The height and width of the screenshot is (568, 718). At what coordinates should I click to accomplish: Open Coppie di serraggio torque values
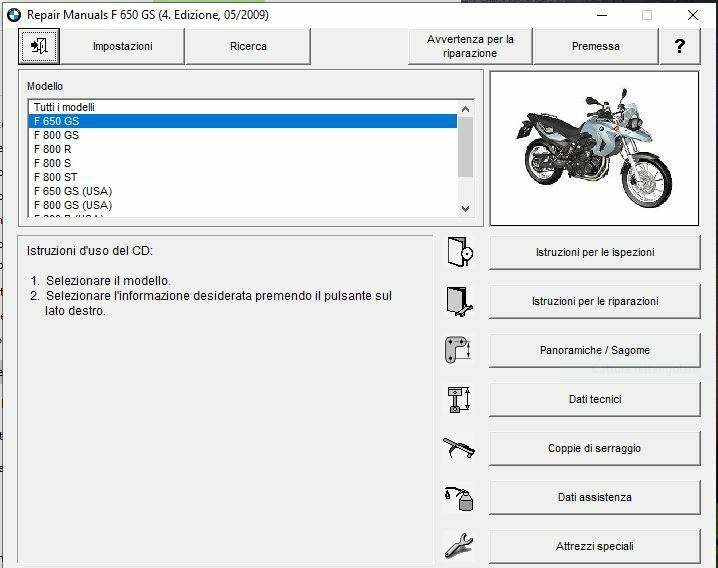(594, 448)
